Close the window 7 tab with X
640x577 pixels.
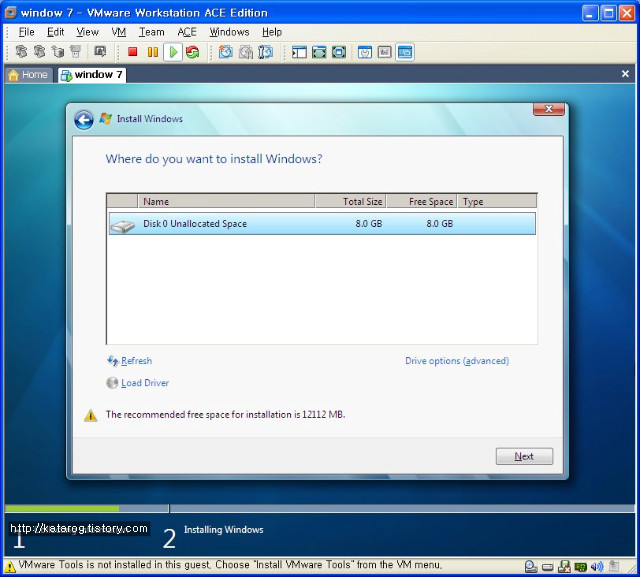click(625, 74)
